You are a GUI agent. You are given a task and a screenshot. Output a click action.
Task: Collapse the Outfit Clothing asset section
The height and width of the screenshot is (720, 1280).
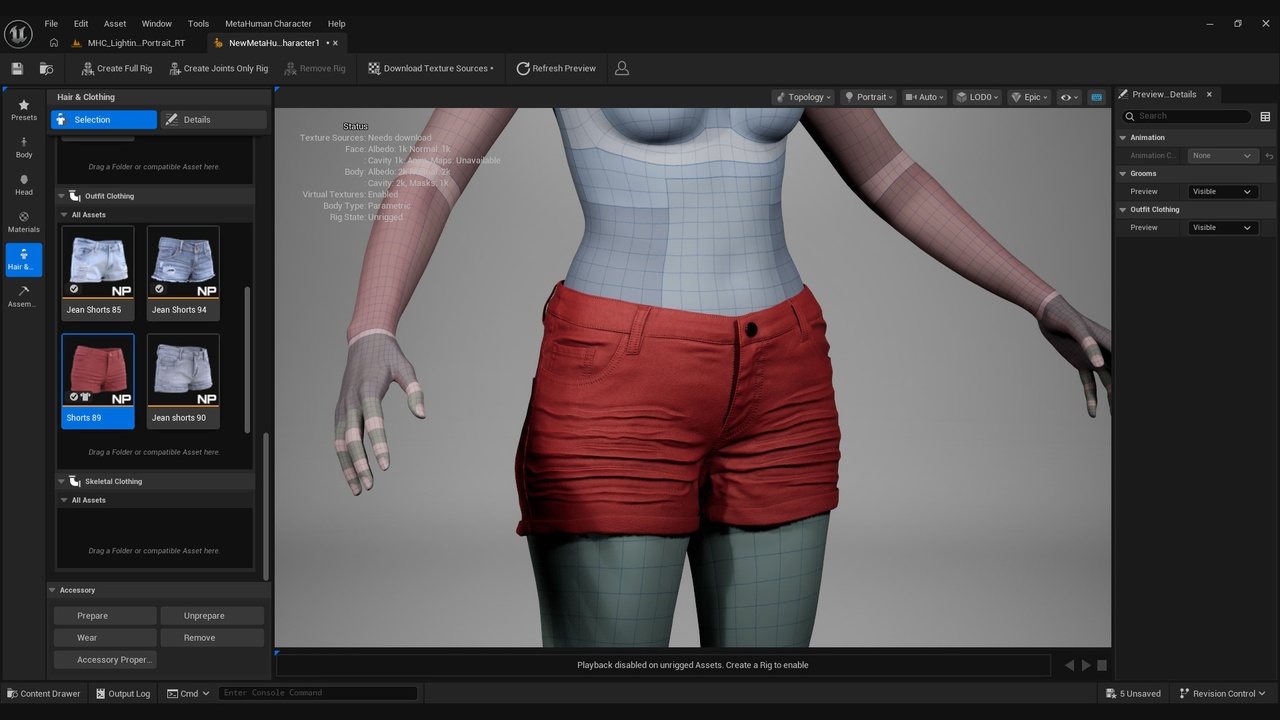pyautogui.click(x=61, y=196)
